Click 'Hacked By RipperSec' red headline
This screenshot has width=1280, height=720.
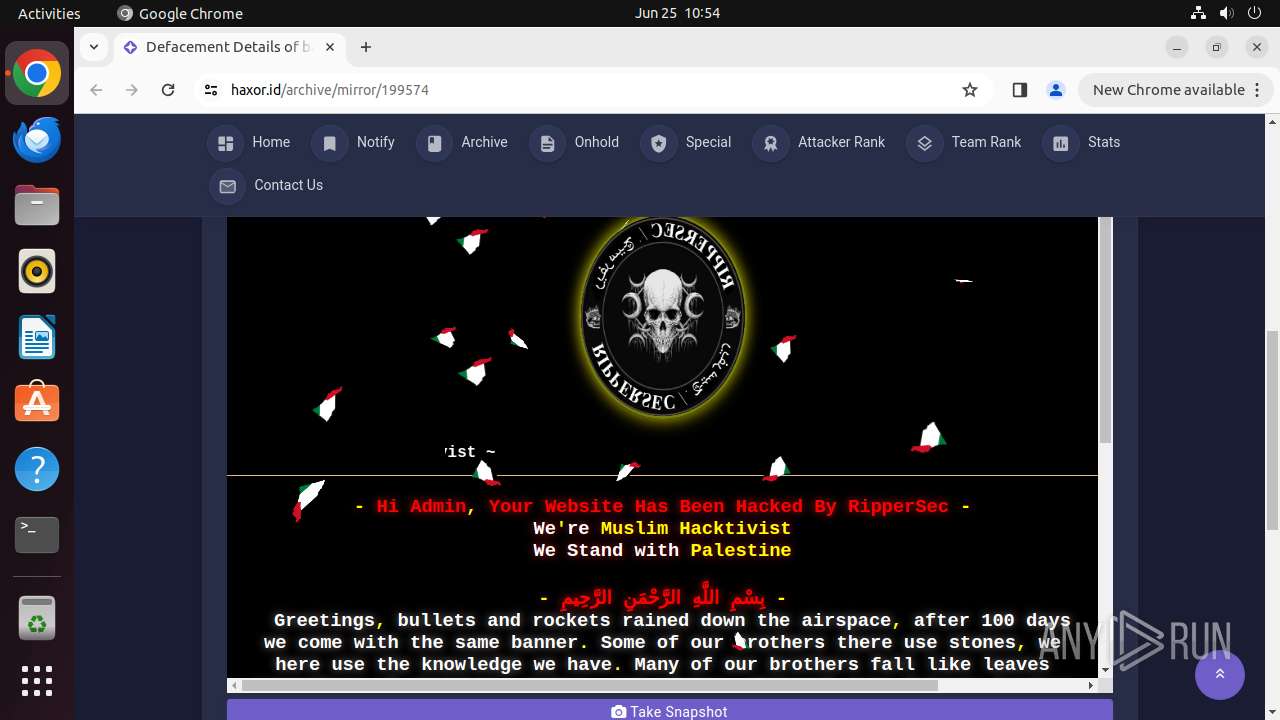(x=661, y=506)
